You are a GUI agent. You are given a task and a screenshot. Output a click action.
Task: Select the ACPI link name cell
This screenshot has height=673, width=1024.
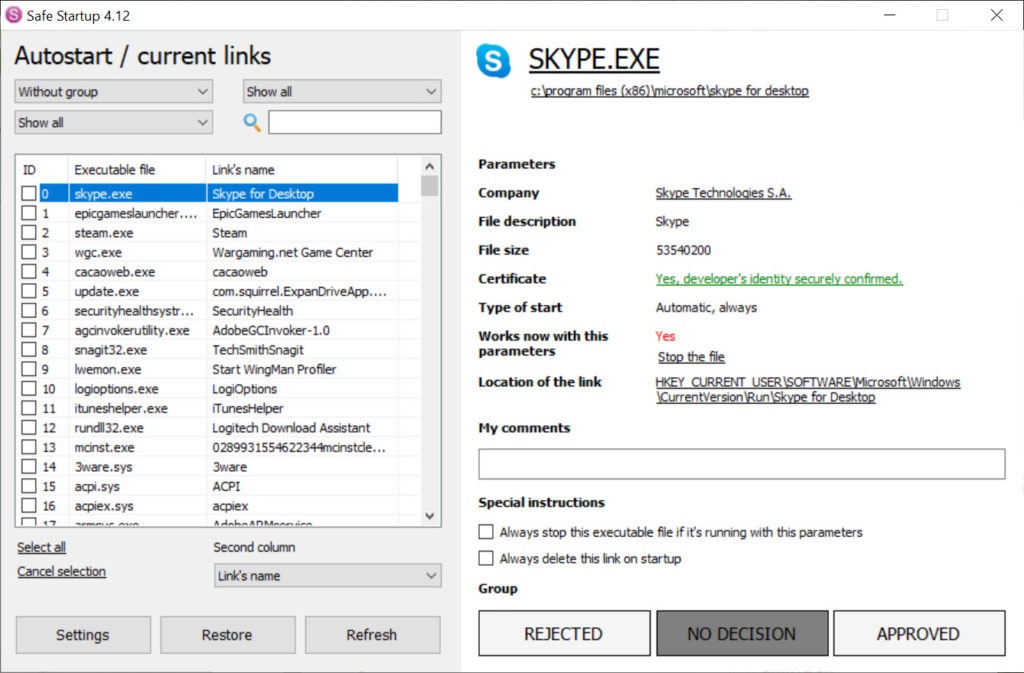coord(226,486)
